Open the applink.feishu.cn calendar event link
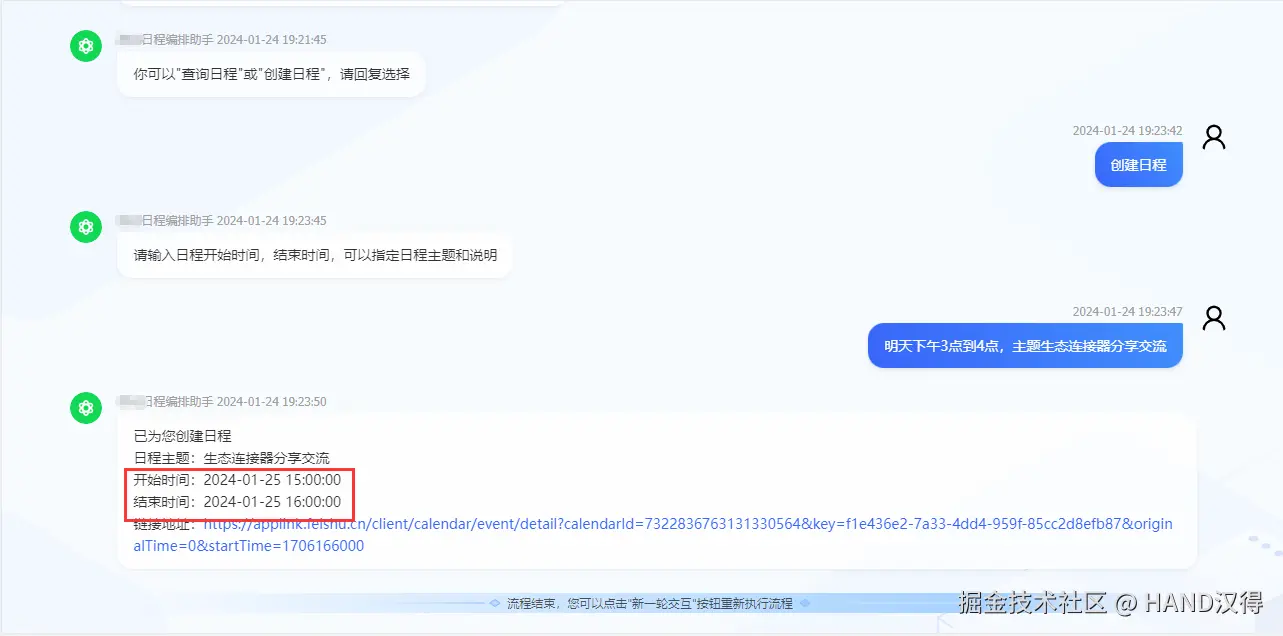 tap(652, 535)
